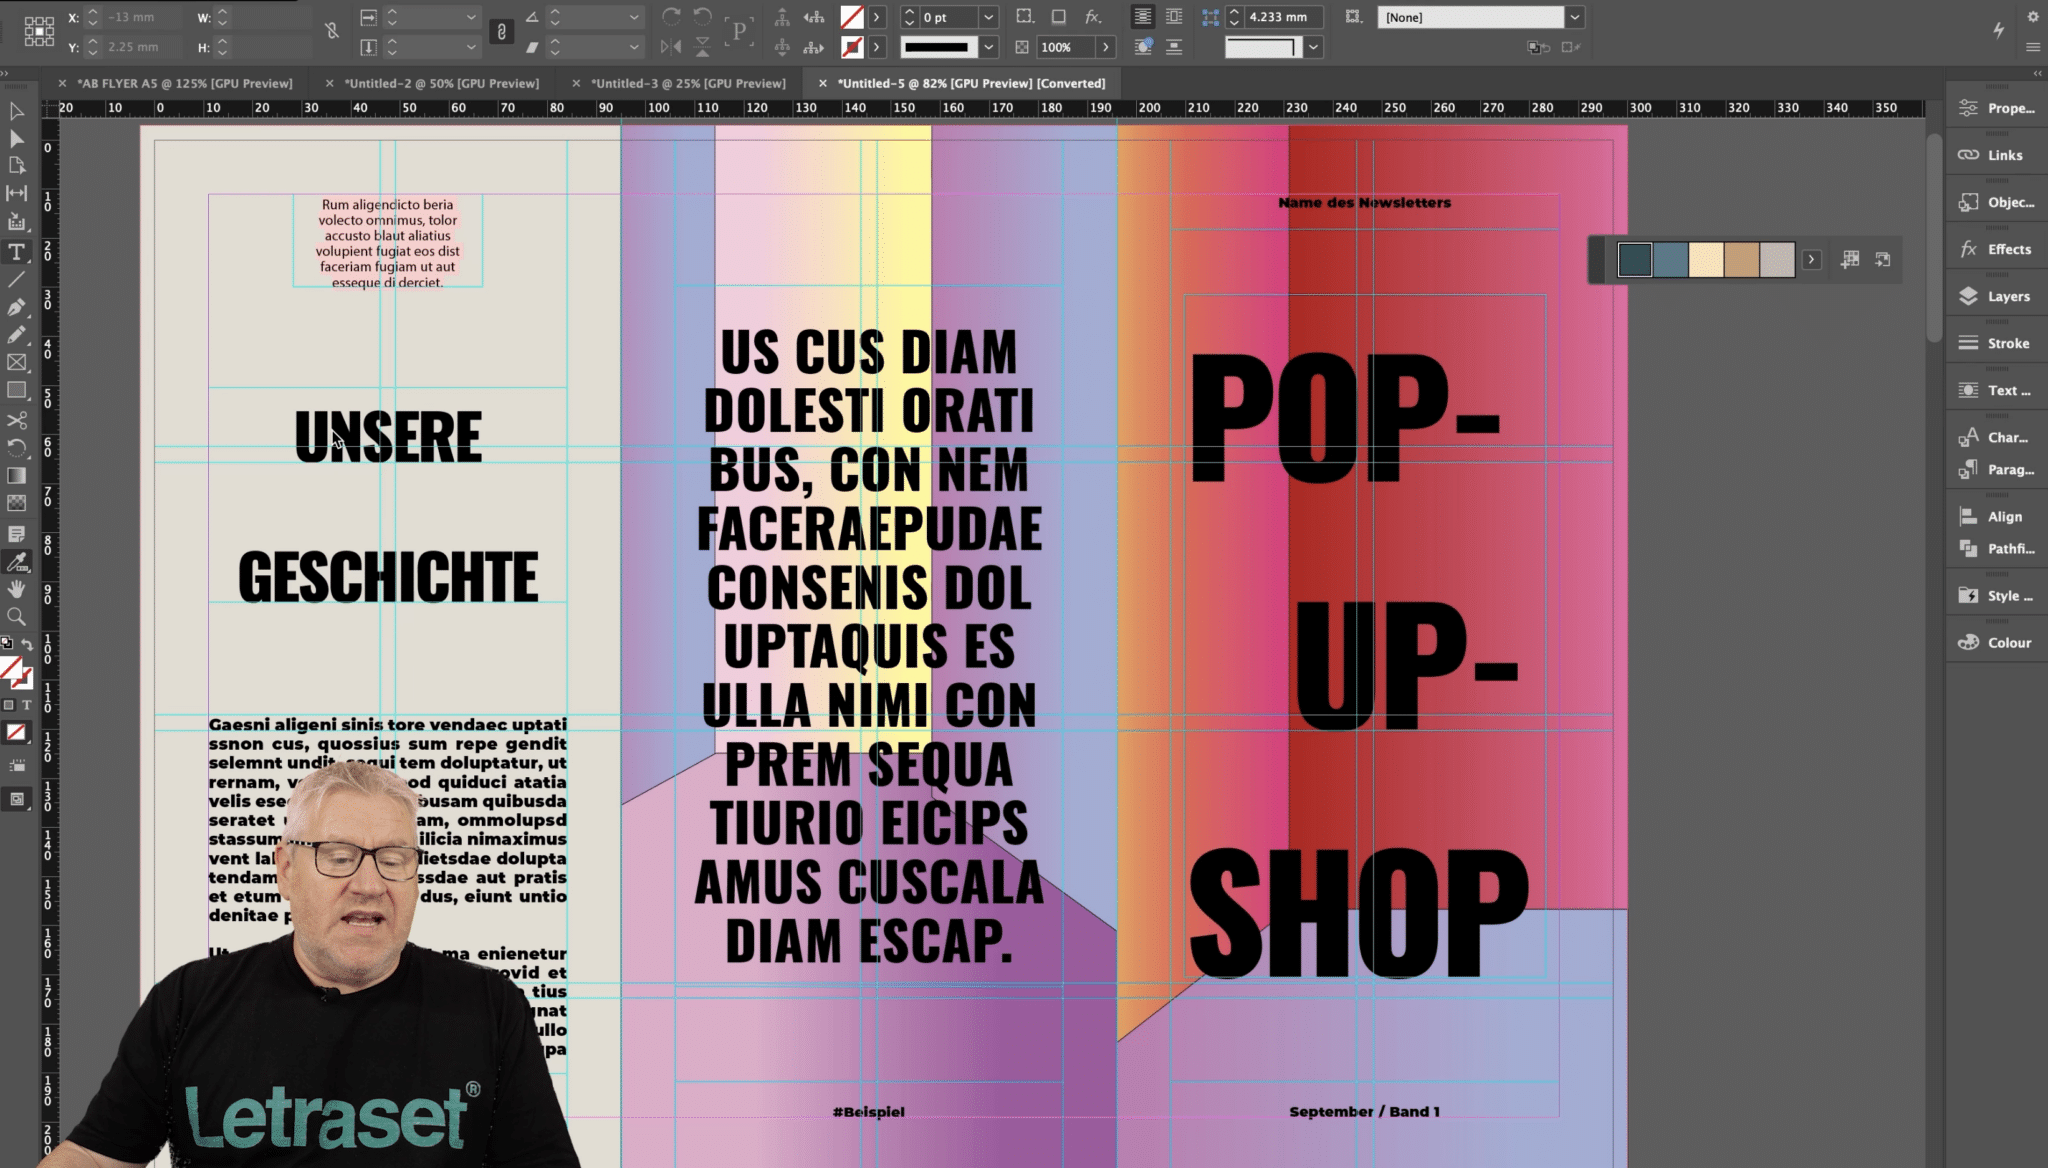Select the Type tool in the toolbar

tap(16, 253)
